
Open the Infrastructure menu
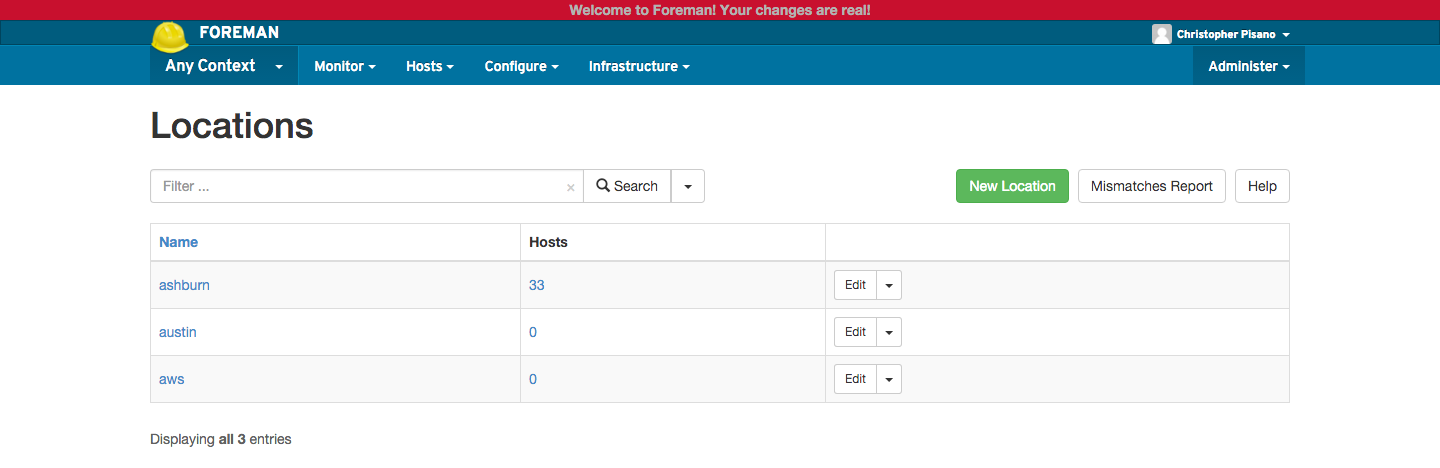[639, 66]
